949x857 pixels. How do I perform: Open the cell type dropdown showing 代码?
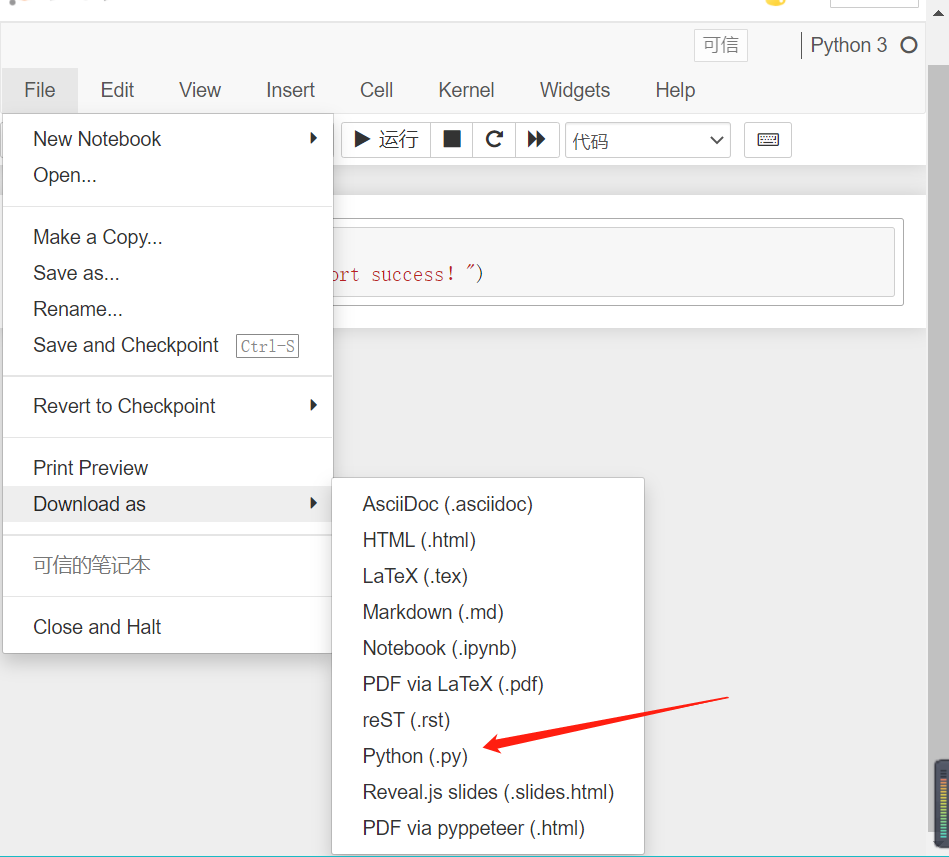click(x=647, y=139)
